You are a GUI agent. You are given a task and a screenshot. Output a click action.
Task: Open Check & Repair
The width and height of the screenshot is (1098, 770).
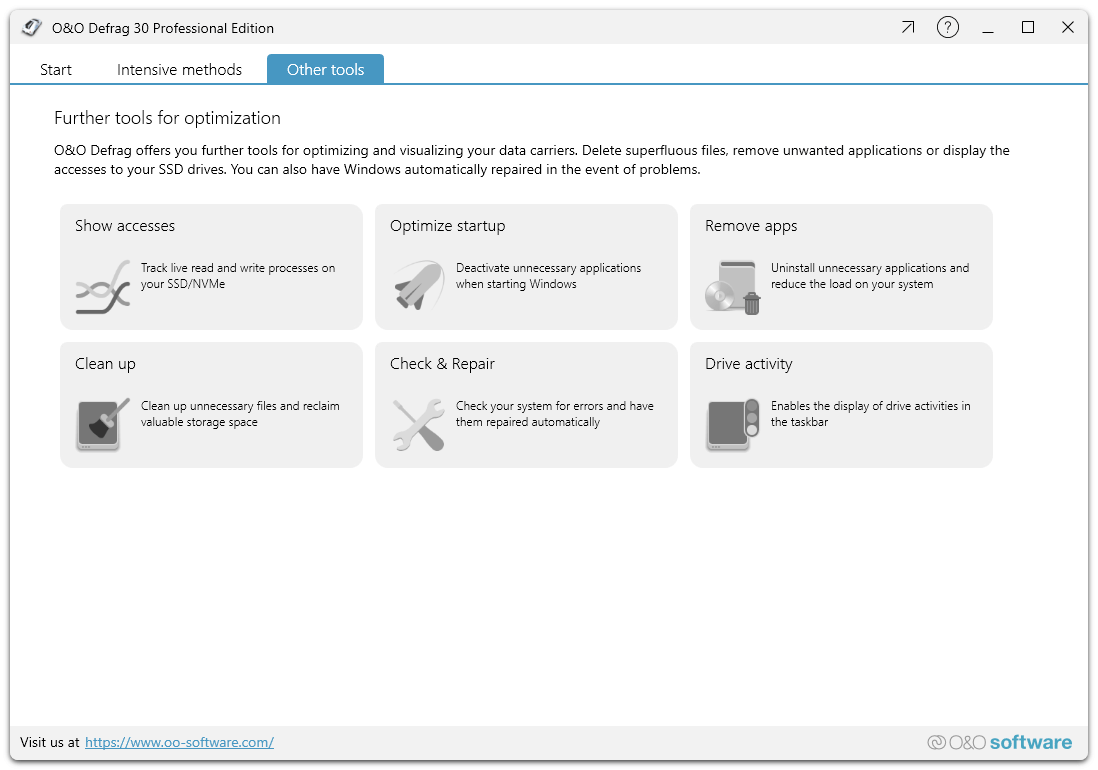coord(525,404)
